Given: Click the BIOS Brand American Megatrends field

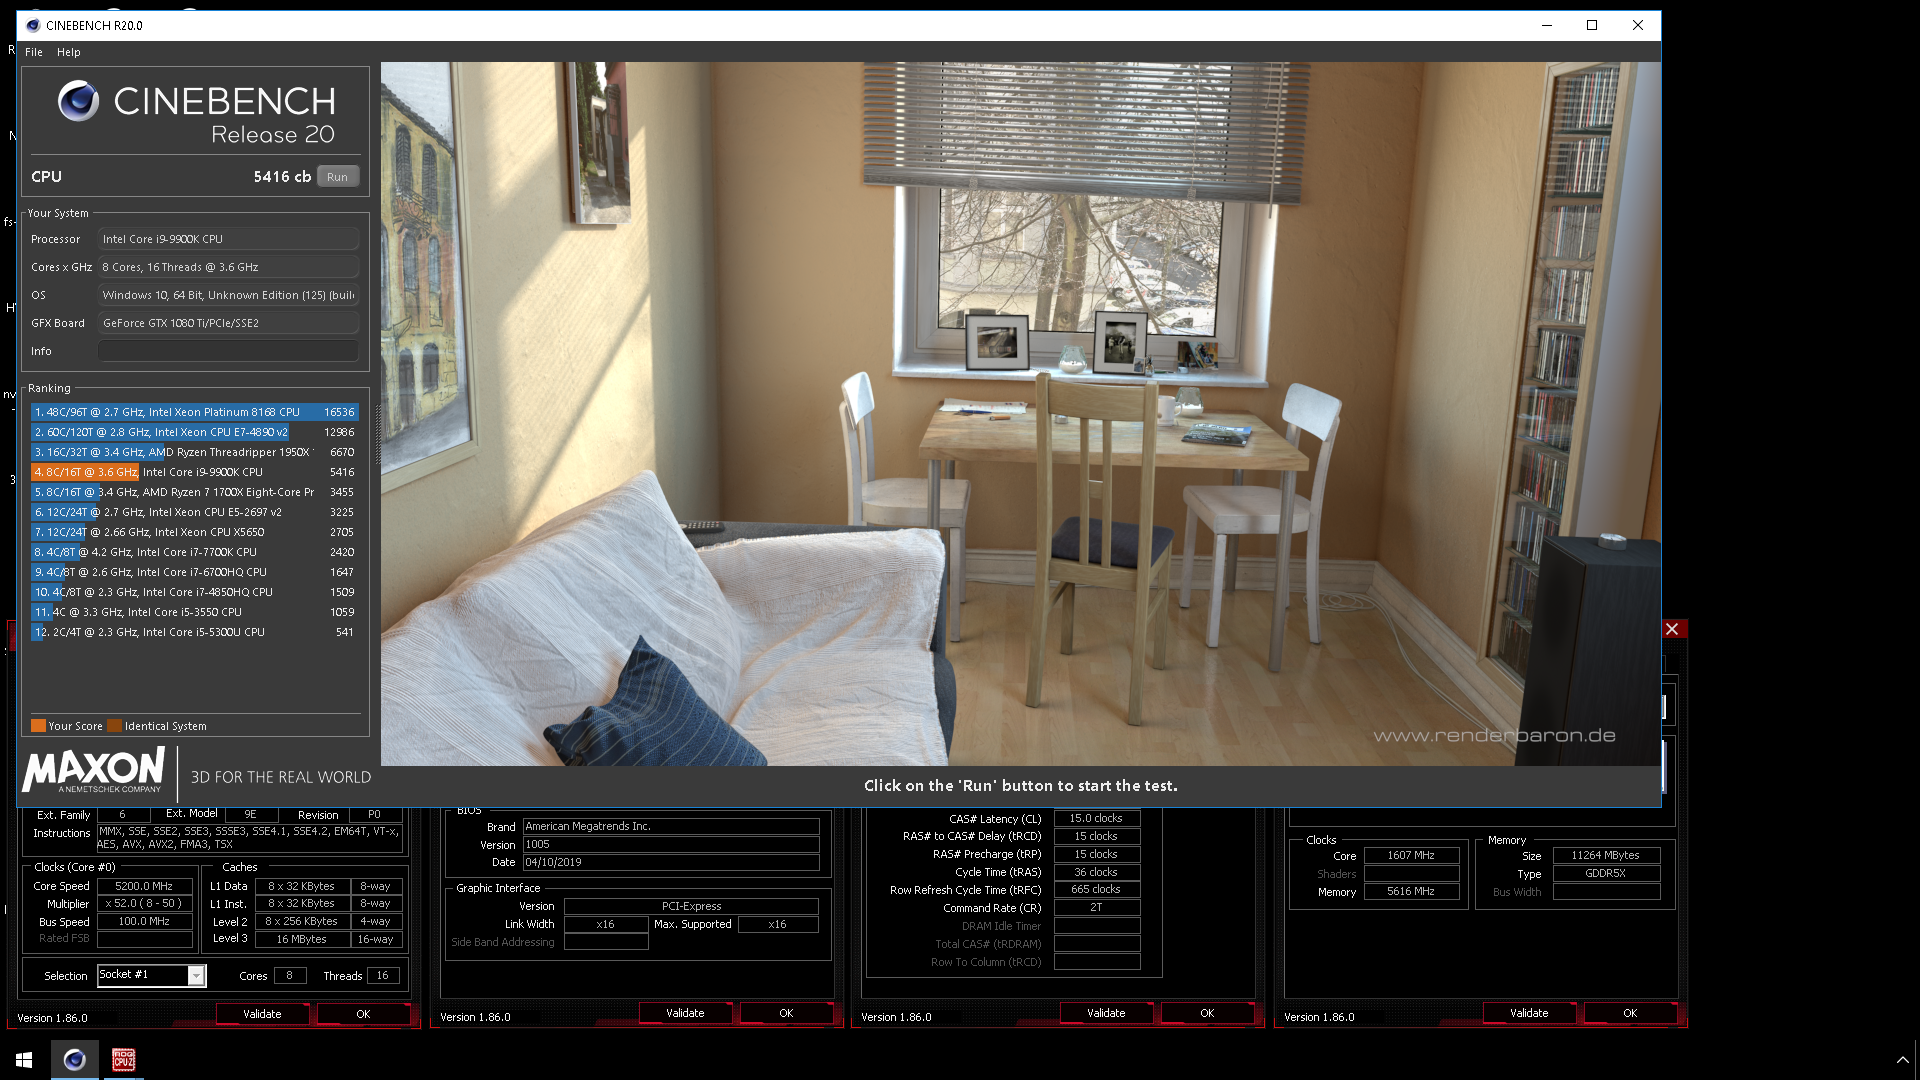Looking at the screenshot, I should 671,826.
